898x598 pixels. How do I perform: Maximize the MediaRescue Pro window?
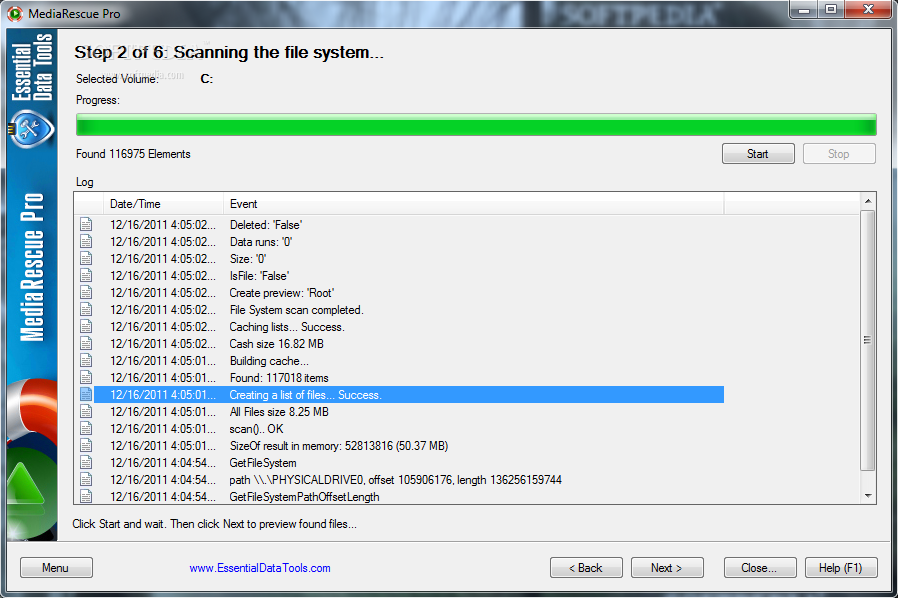click(x=830, y=9)
